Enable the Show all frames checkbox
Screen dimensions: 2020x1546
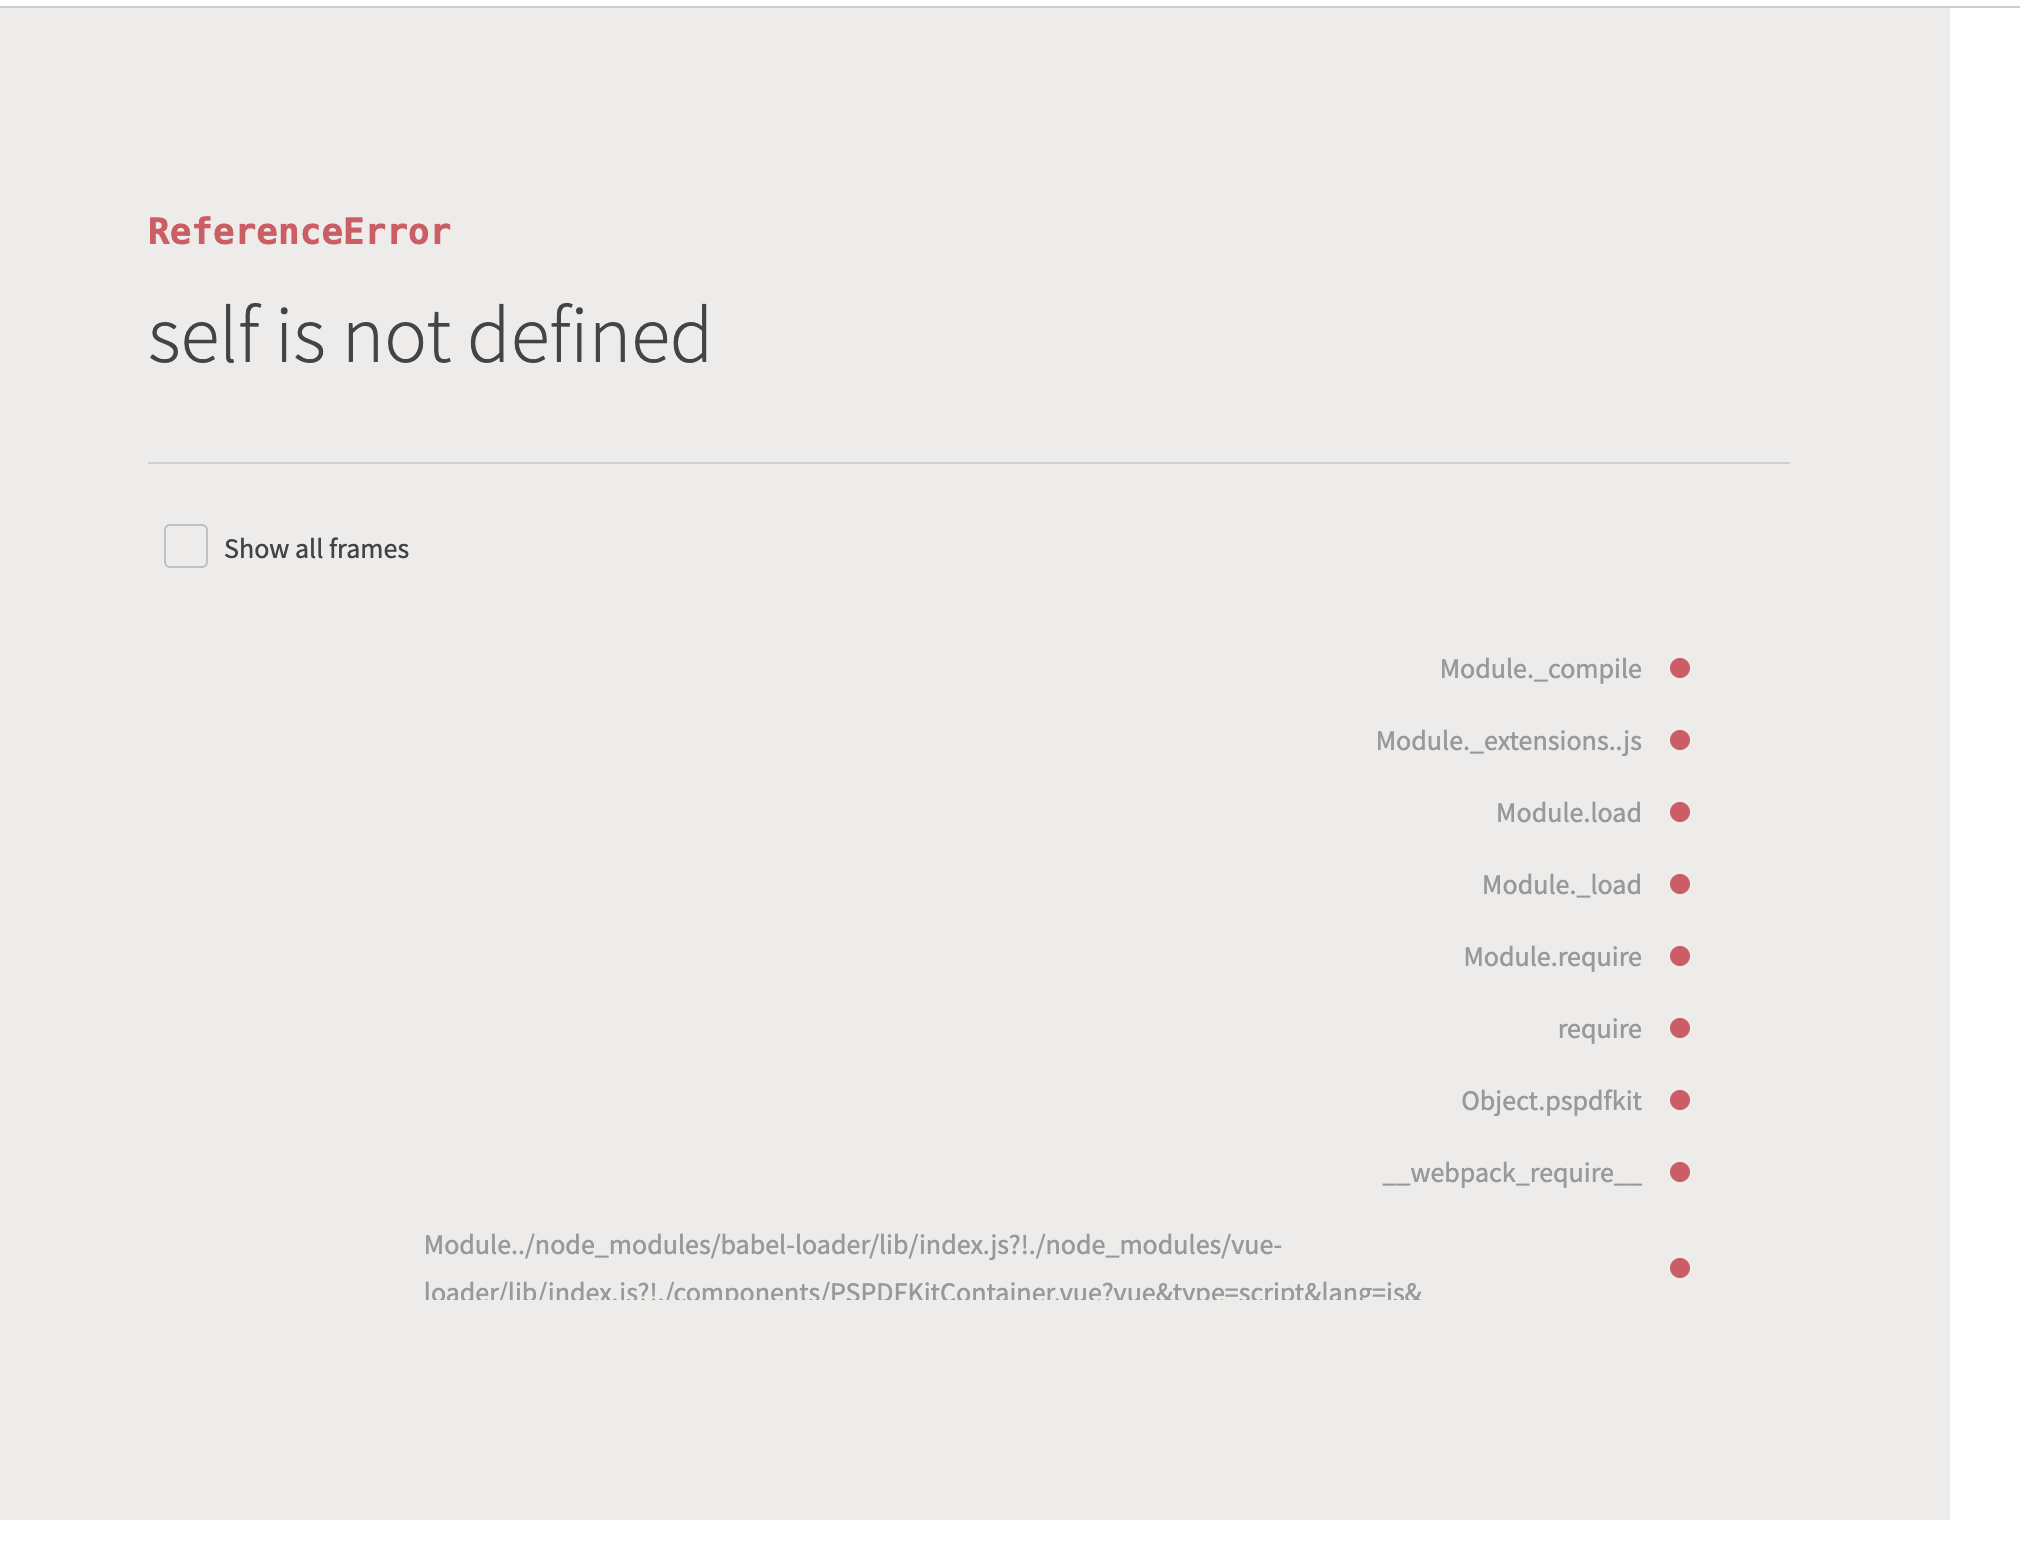pyautogui.click(x=186, y=546)
